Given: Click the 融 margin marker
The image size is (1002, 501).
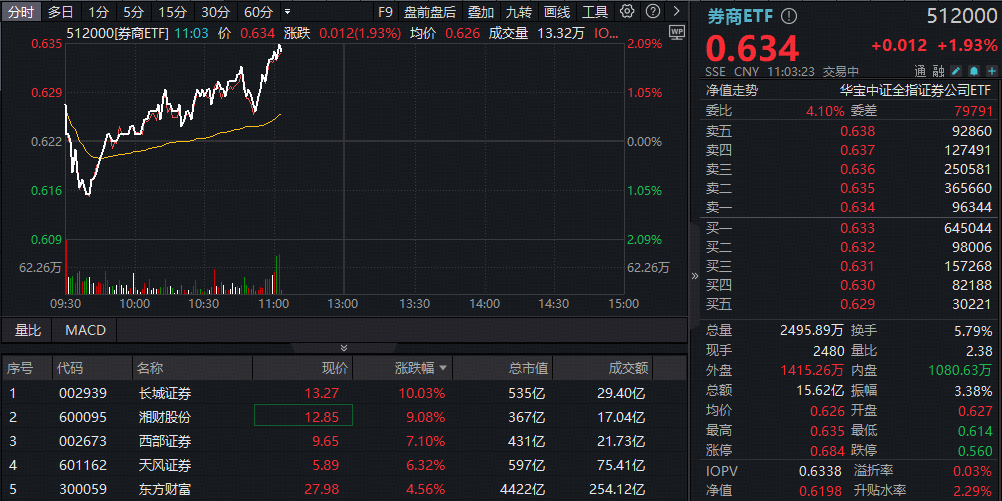Looking at the screenshot, I should coord(938,72).
